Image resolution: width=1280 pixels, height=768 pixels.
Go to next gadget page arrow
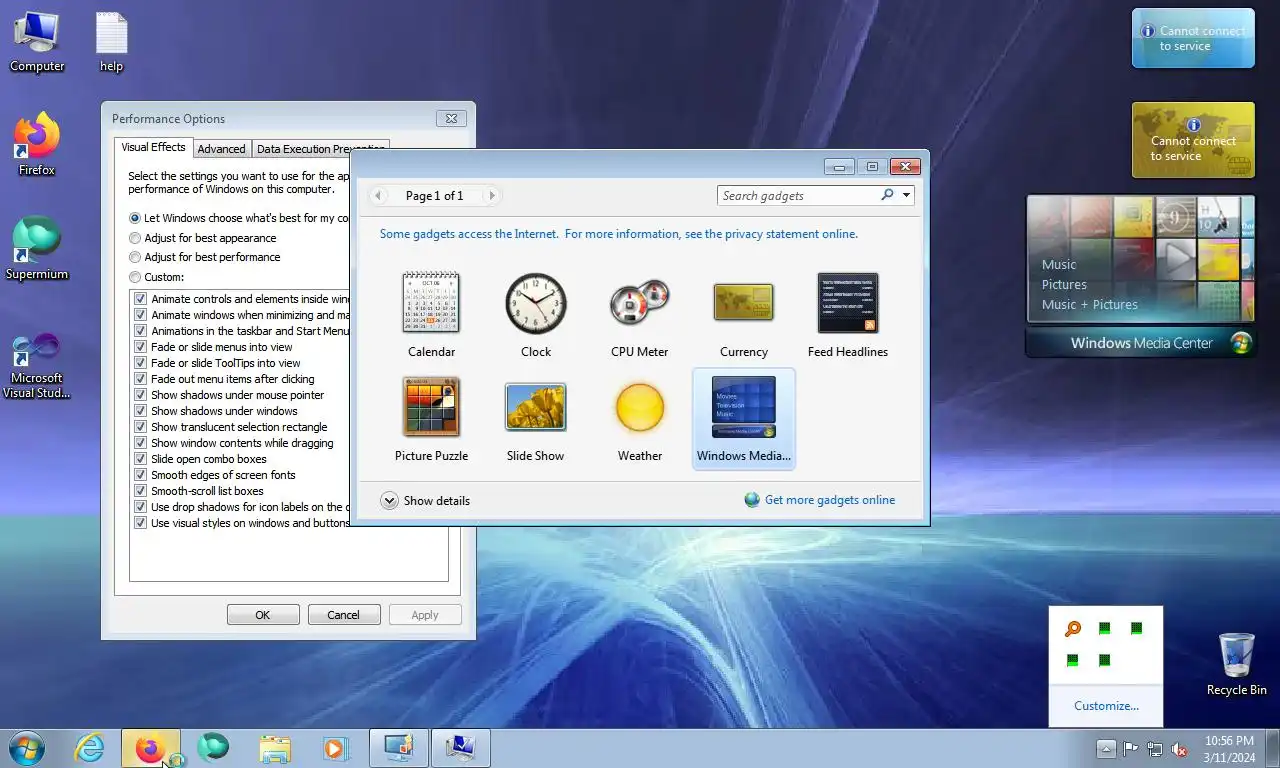click(491, 196)
